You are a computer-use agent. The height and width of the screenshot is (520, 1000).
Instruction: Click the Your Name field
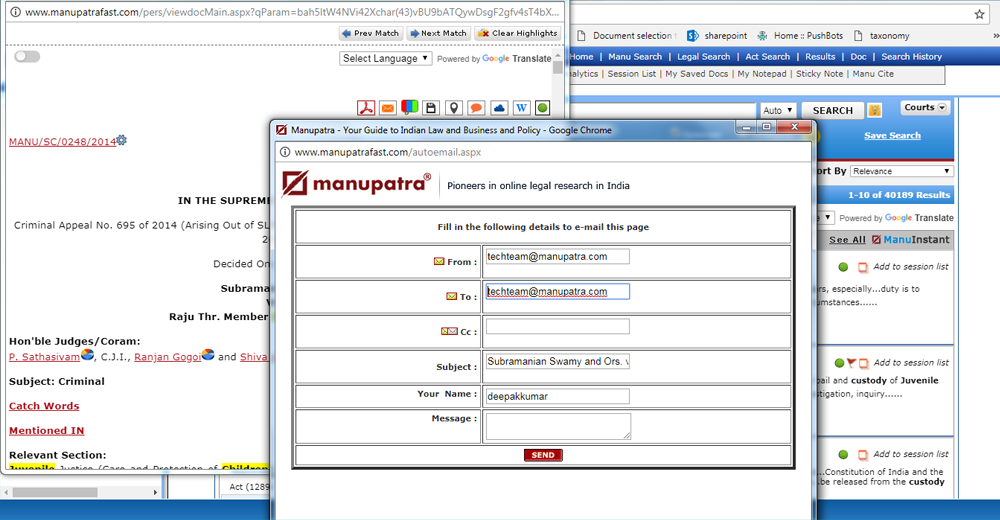pyautogui.click(x=557, y=396)
